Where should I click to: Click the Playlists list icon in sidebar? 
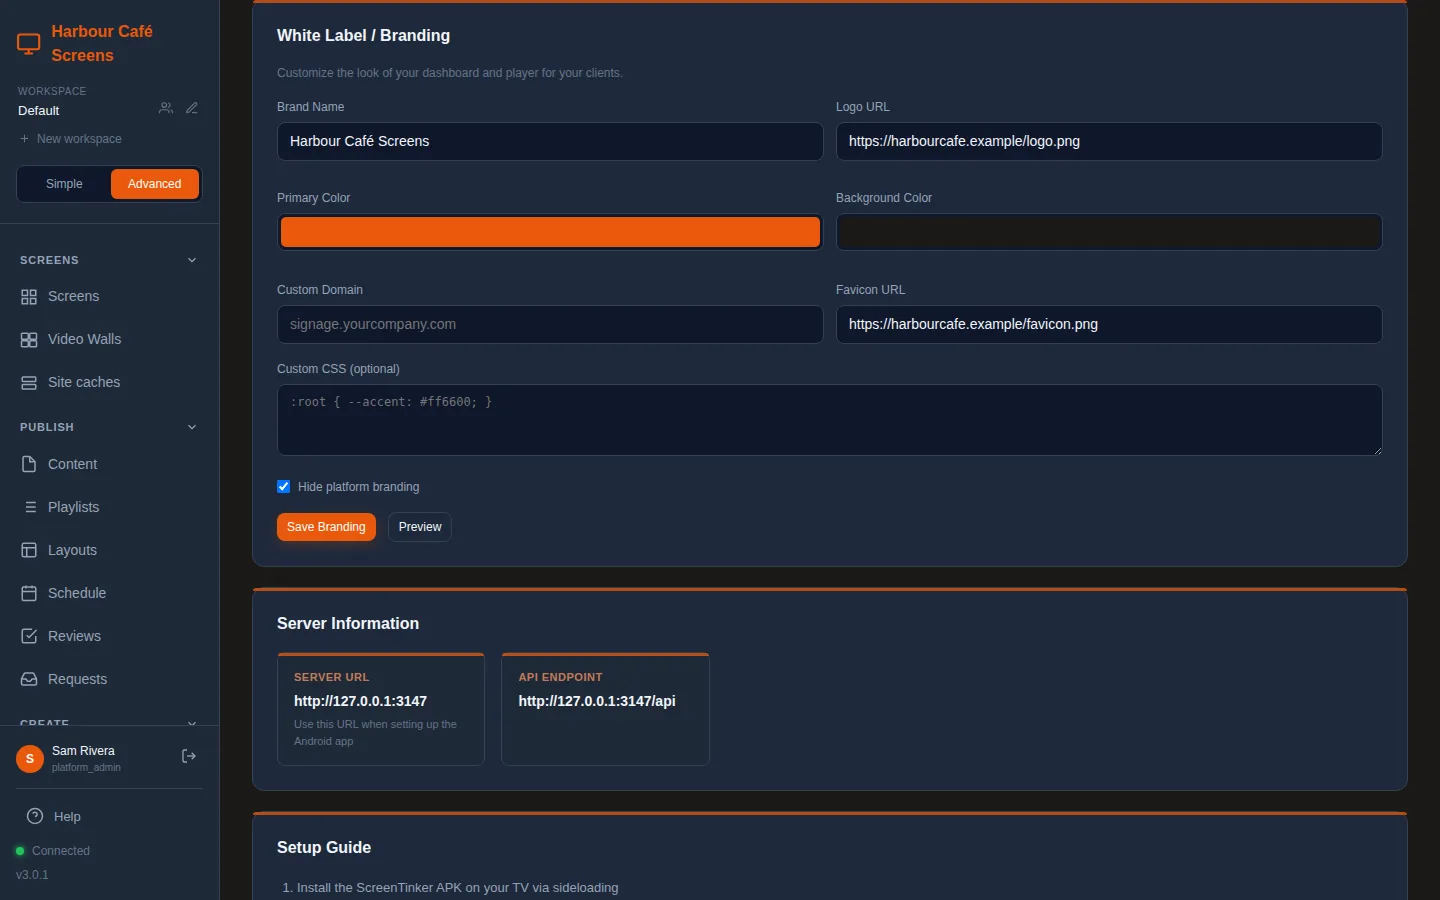29,507
